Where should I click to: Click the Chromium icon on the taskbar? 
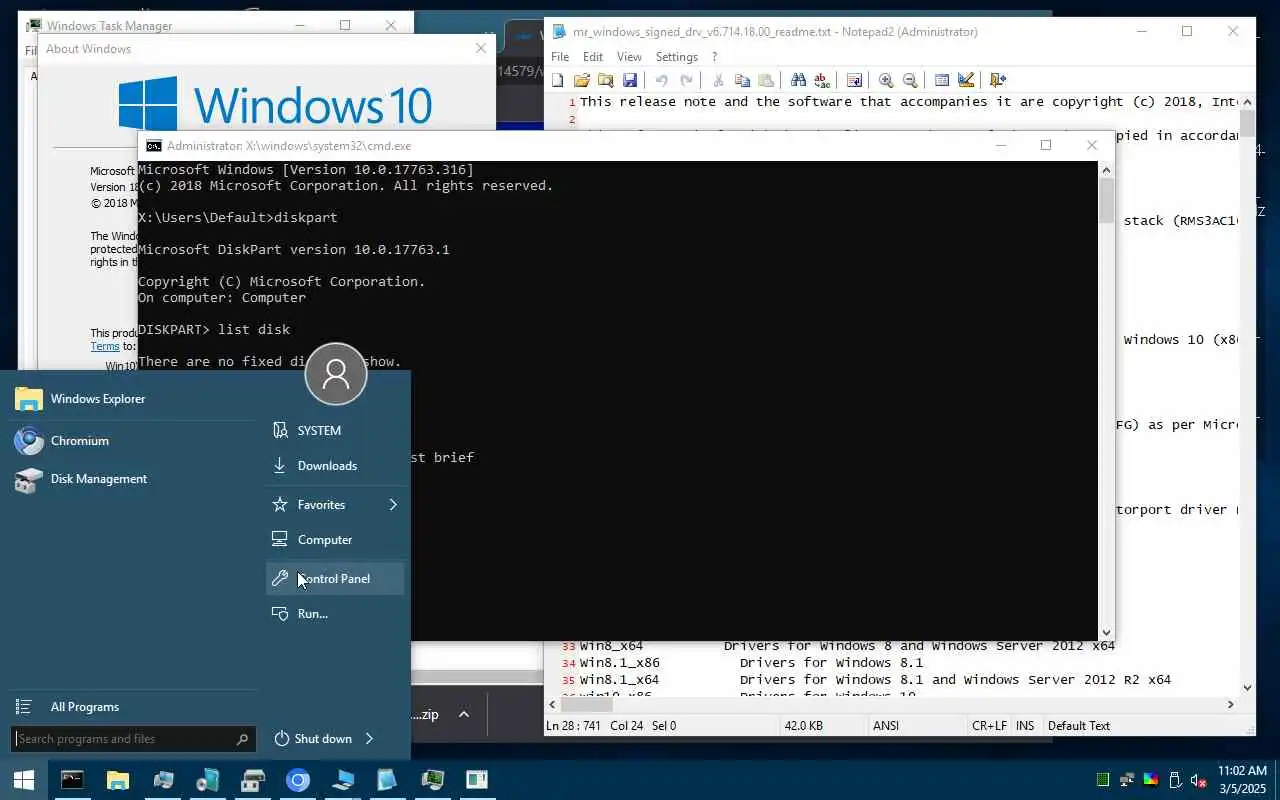tap(298, 780)
